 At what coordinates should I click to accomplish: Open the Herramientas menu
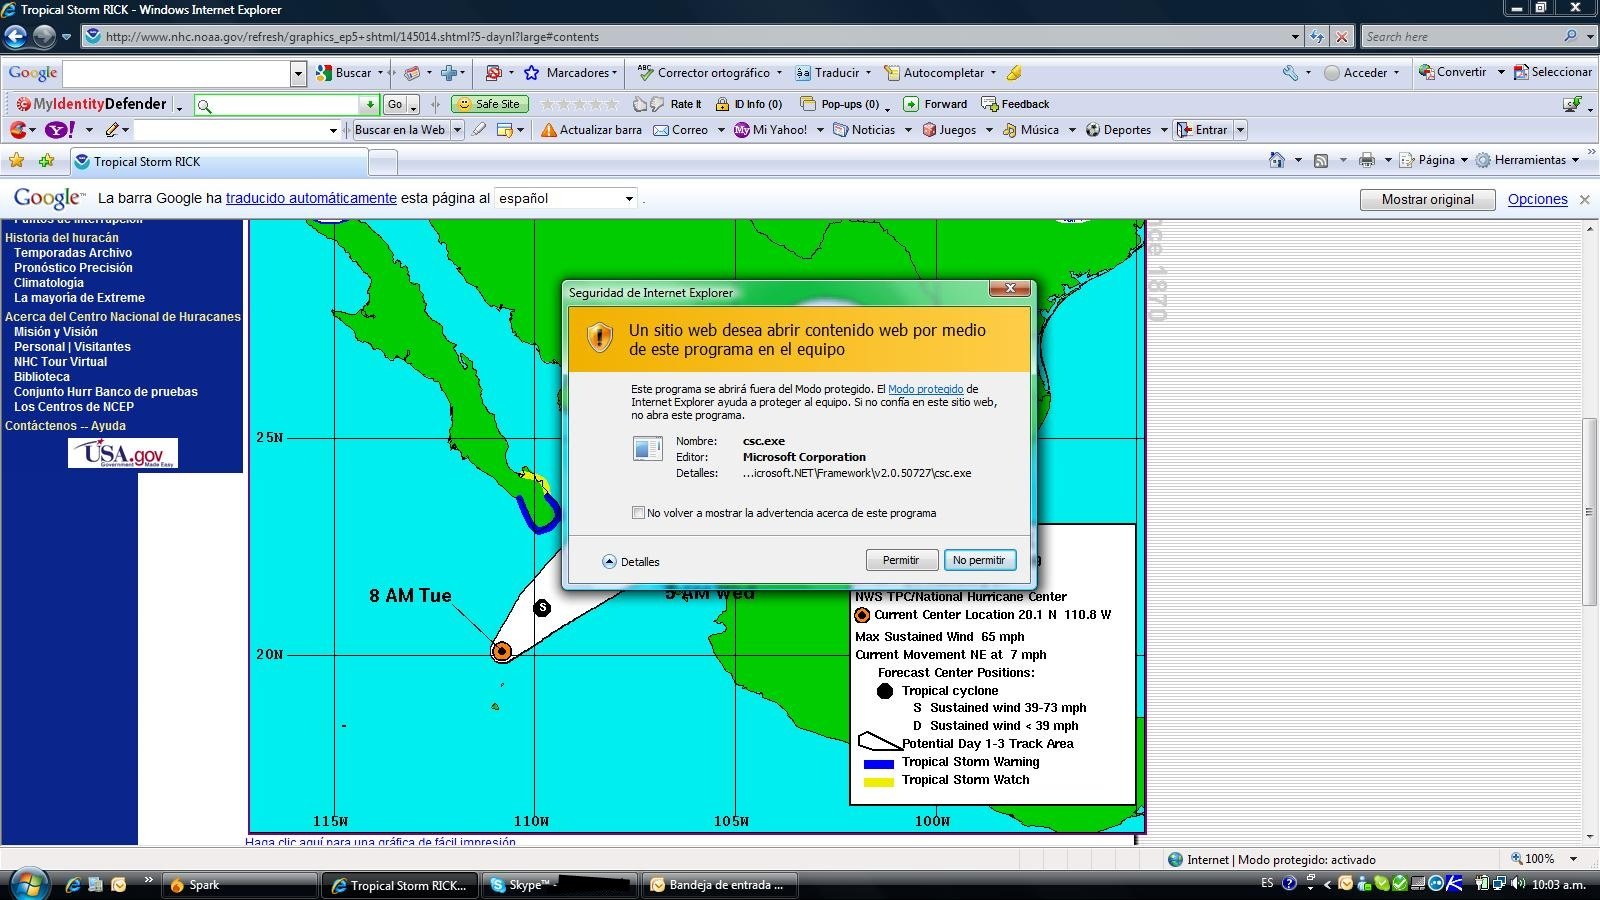pos(1526,160)
